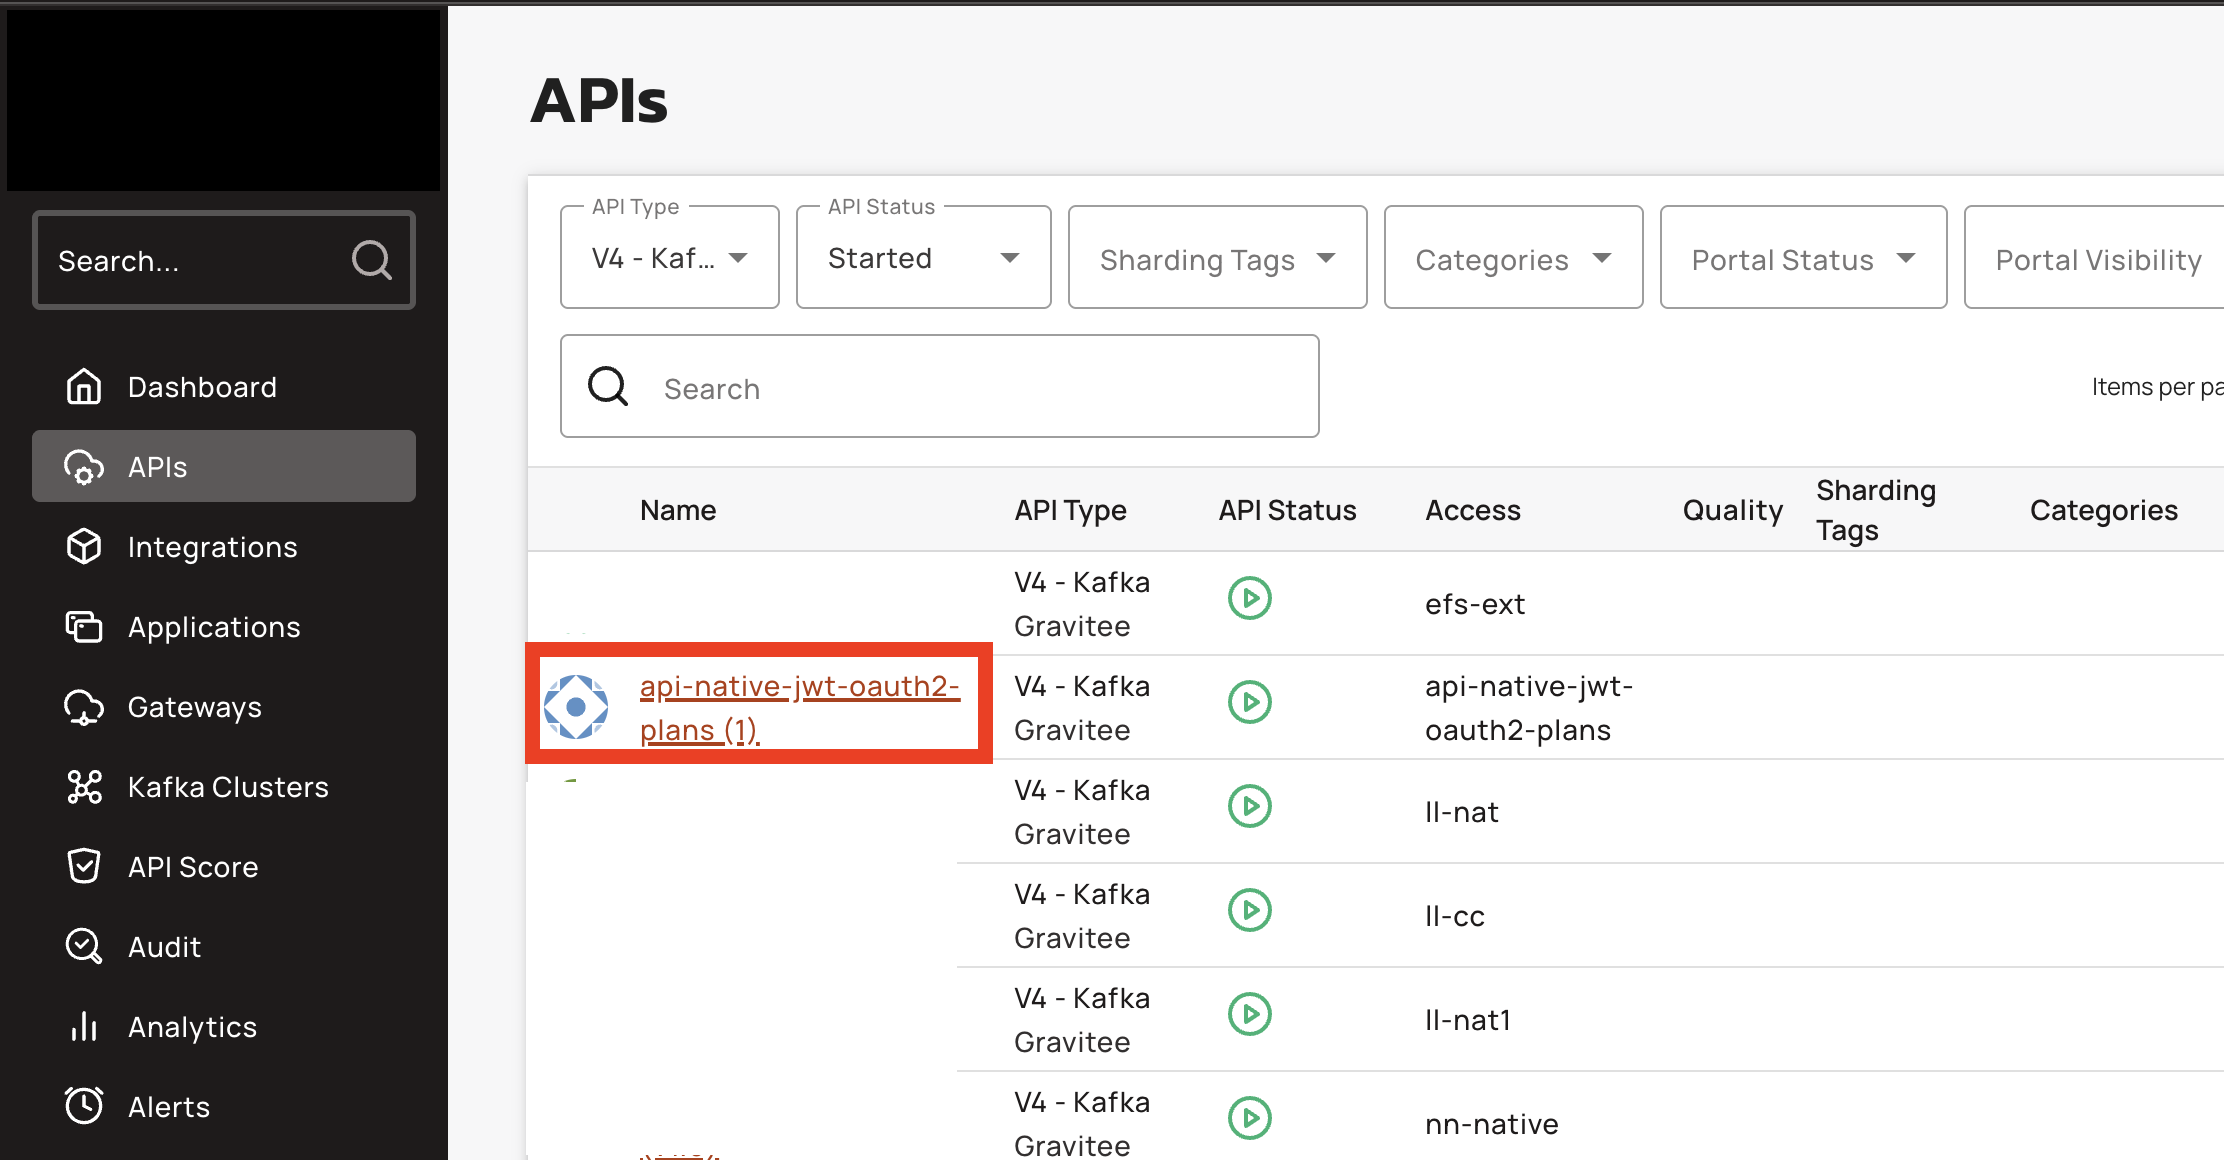Click started status icon of efs-ext row
Screen dimensions: 2224x1160
click(1249, 599)
